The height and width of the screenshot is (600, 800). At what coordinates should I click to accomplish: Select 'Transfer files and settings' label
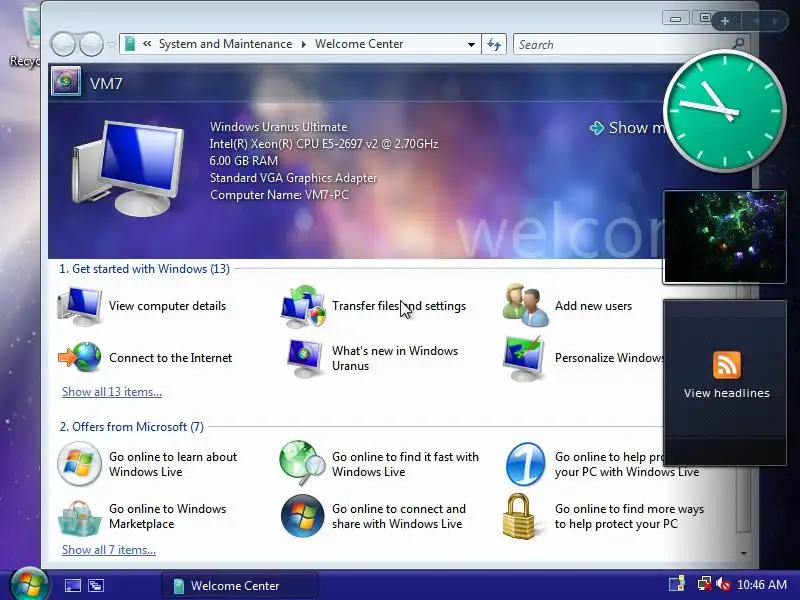[399, 306]
